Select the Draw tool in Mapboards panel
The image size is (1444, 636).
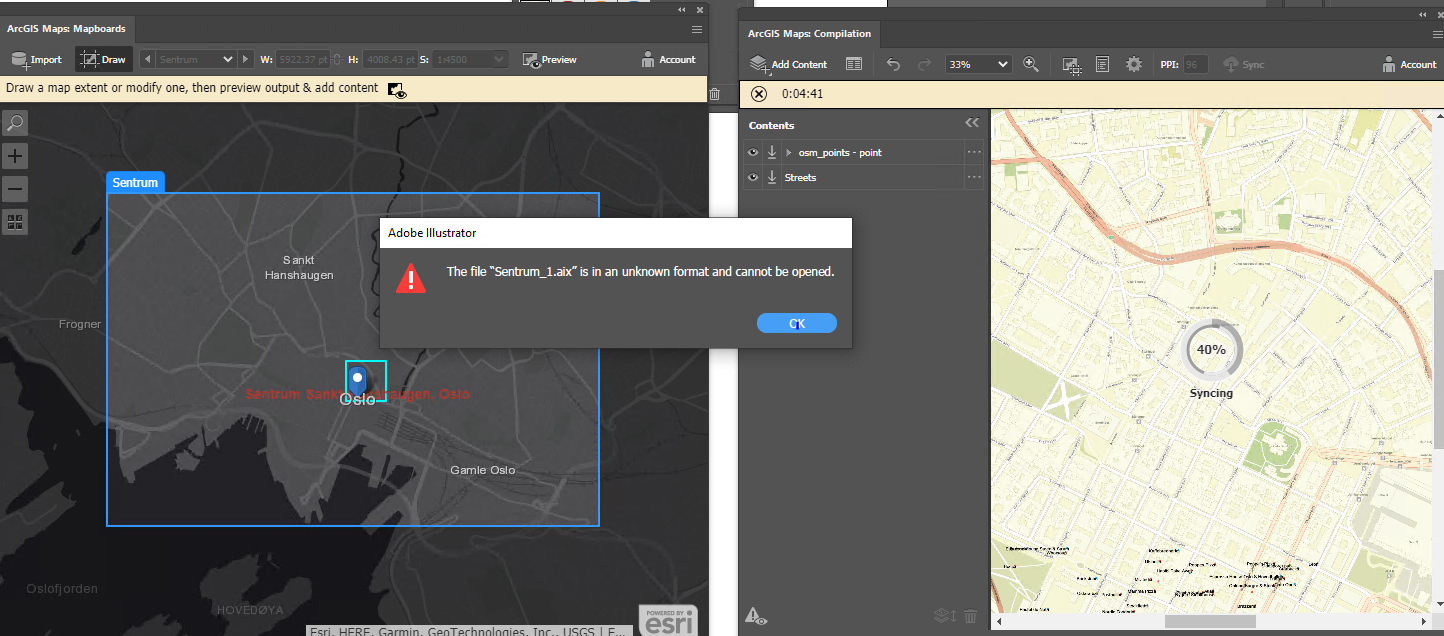click(x=103, y=59)
